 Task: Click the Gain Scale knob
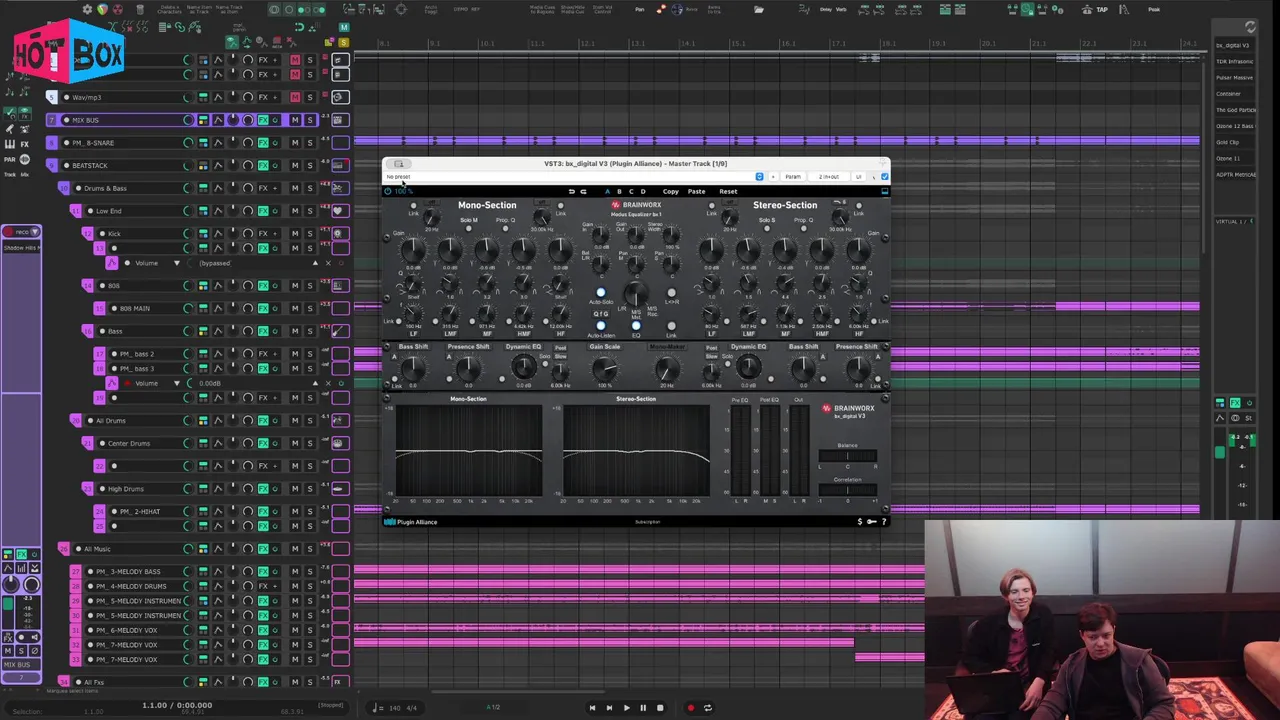click(x=605, y=368)
